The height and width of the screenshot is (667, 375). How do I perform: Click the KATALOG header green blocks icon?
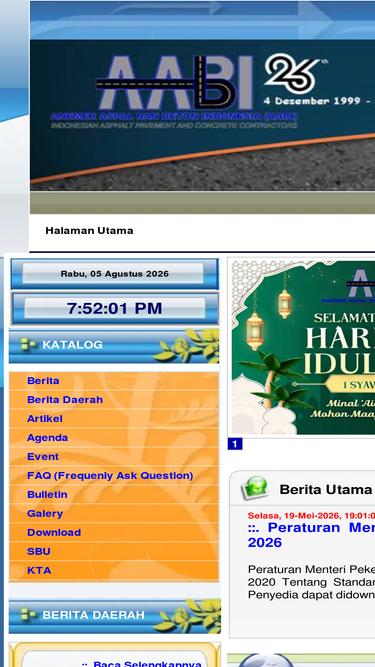coord(28,345)
